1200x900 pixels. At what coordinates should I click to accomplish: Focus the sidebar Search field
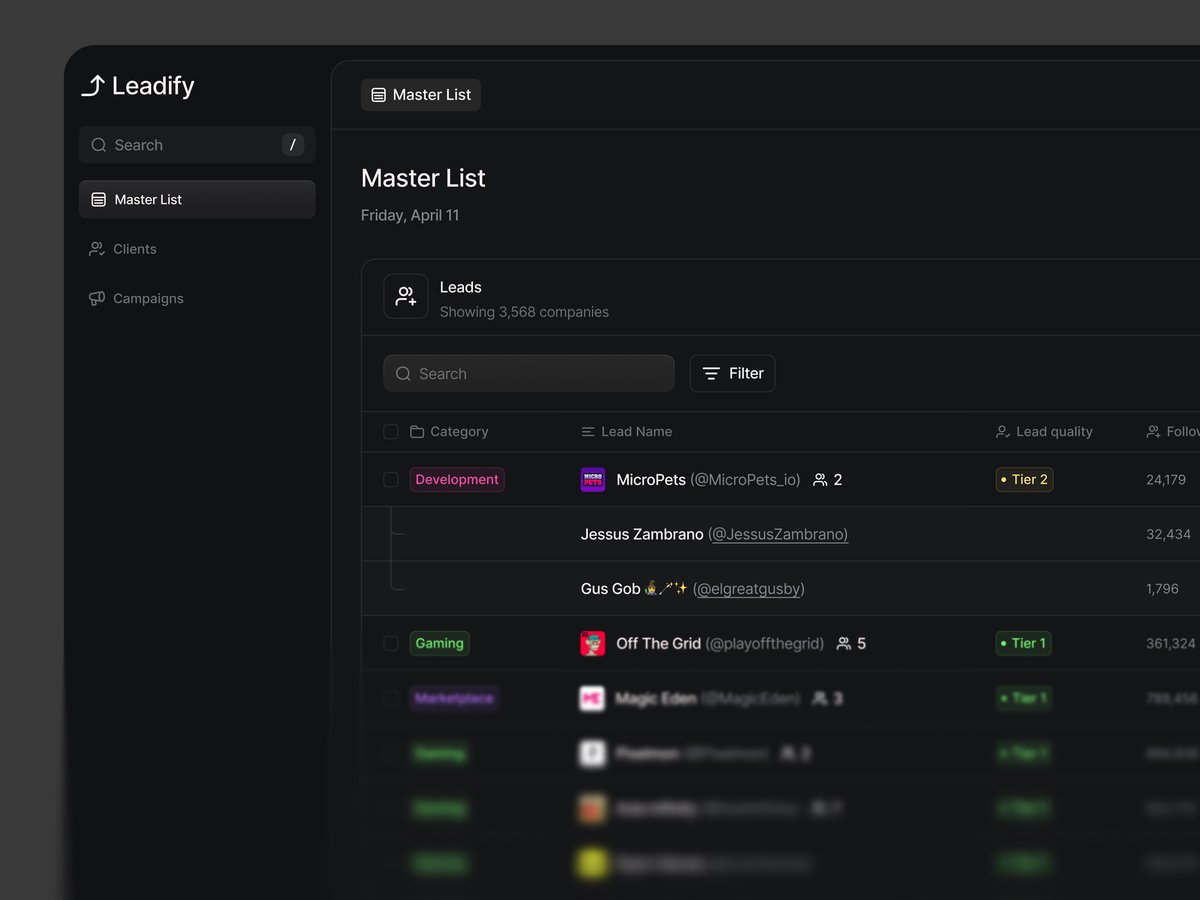pos(197,145)
